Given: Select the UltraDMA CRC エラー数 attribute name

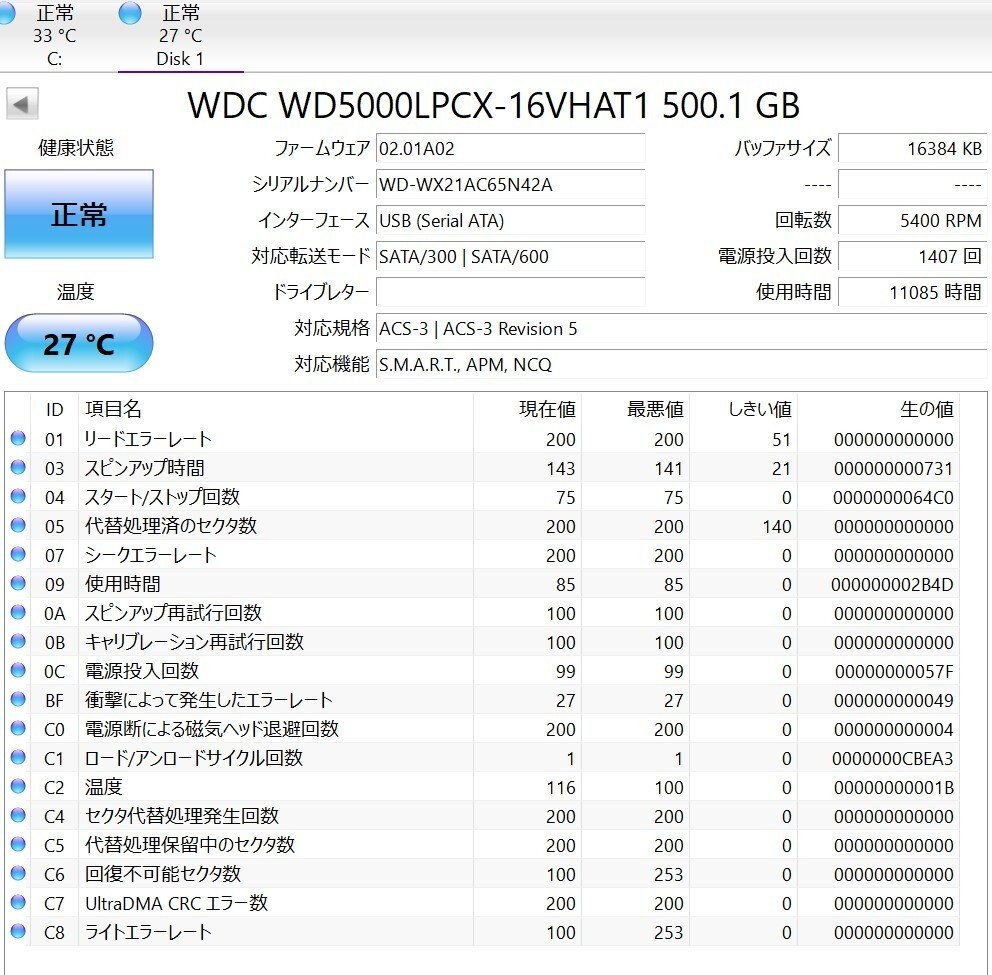Looking at the screenshot, I should 177,904.
